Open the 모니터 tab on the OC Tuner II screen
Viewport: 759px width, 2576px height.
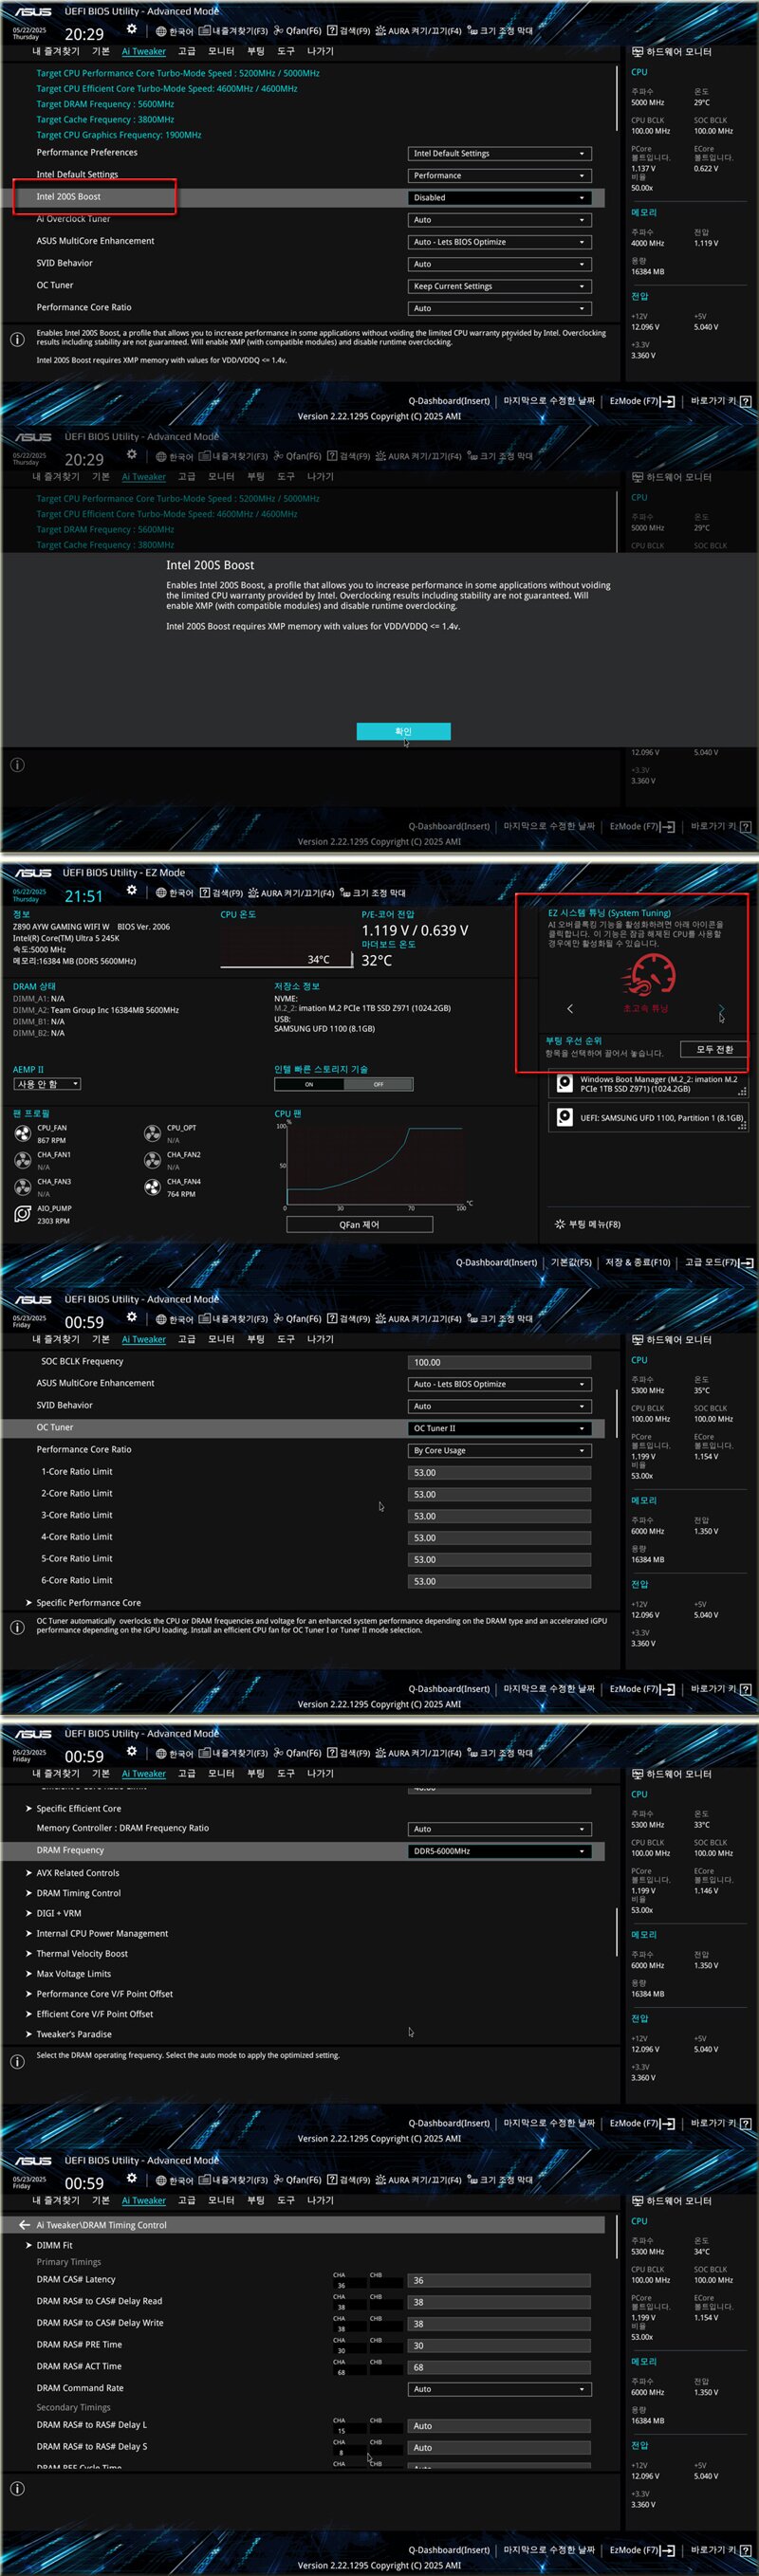point(221,1339)
